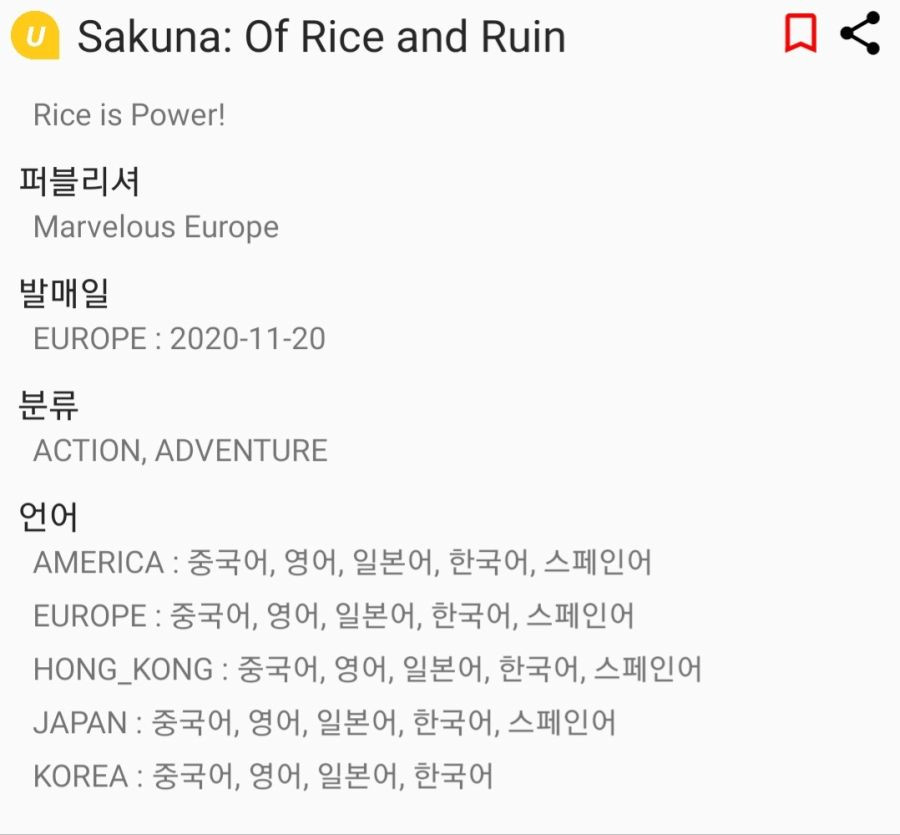This screenshot has height=835, width=900.
Task: Tap 스페인어 in the AMERICA row
Action: pos(598,562)
